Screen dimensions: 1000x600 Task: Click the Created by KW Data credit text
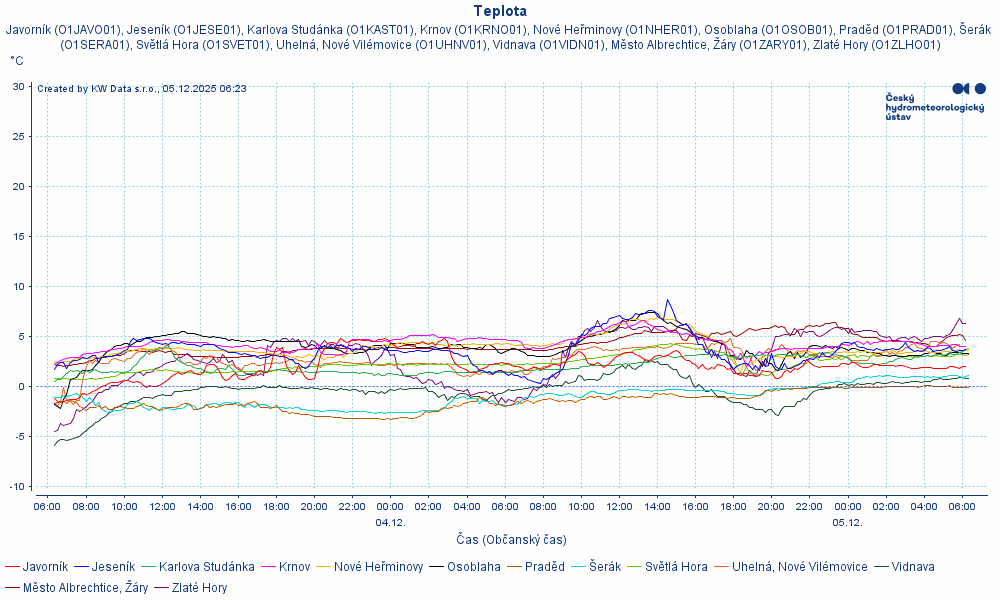142,89
